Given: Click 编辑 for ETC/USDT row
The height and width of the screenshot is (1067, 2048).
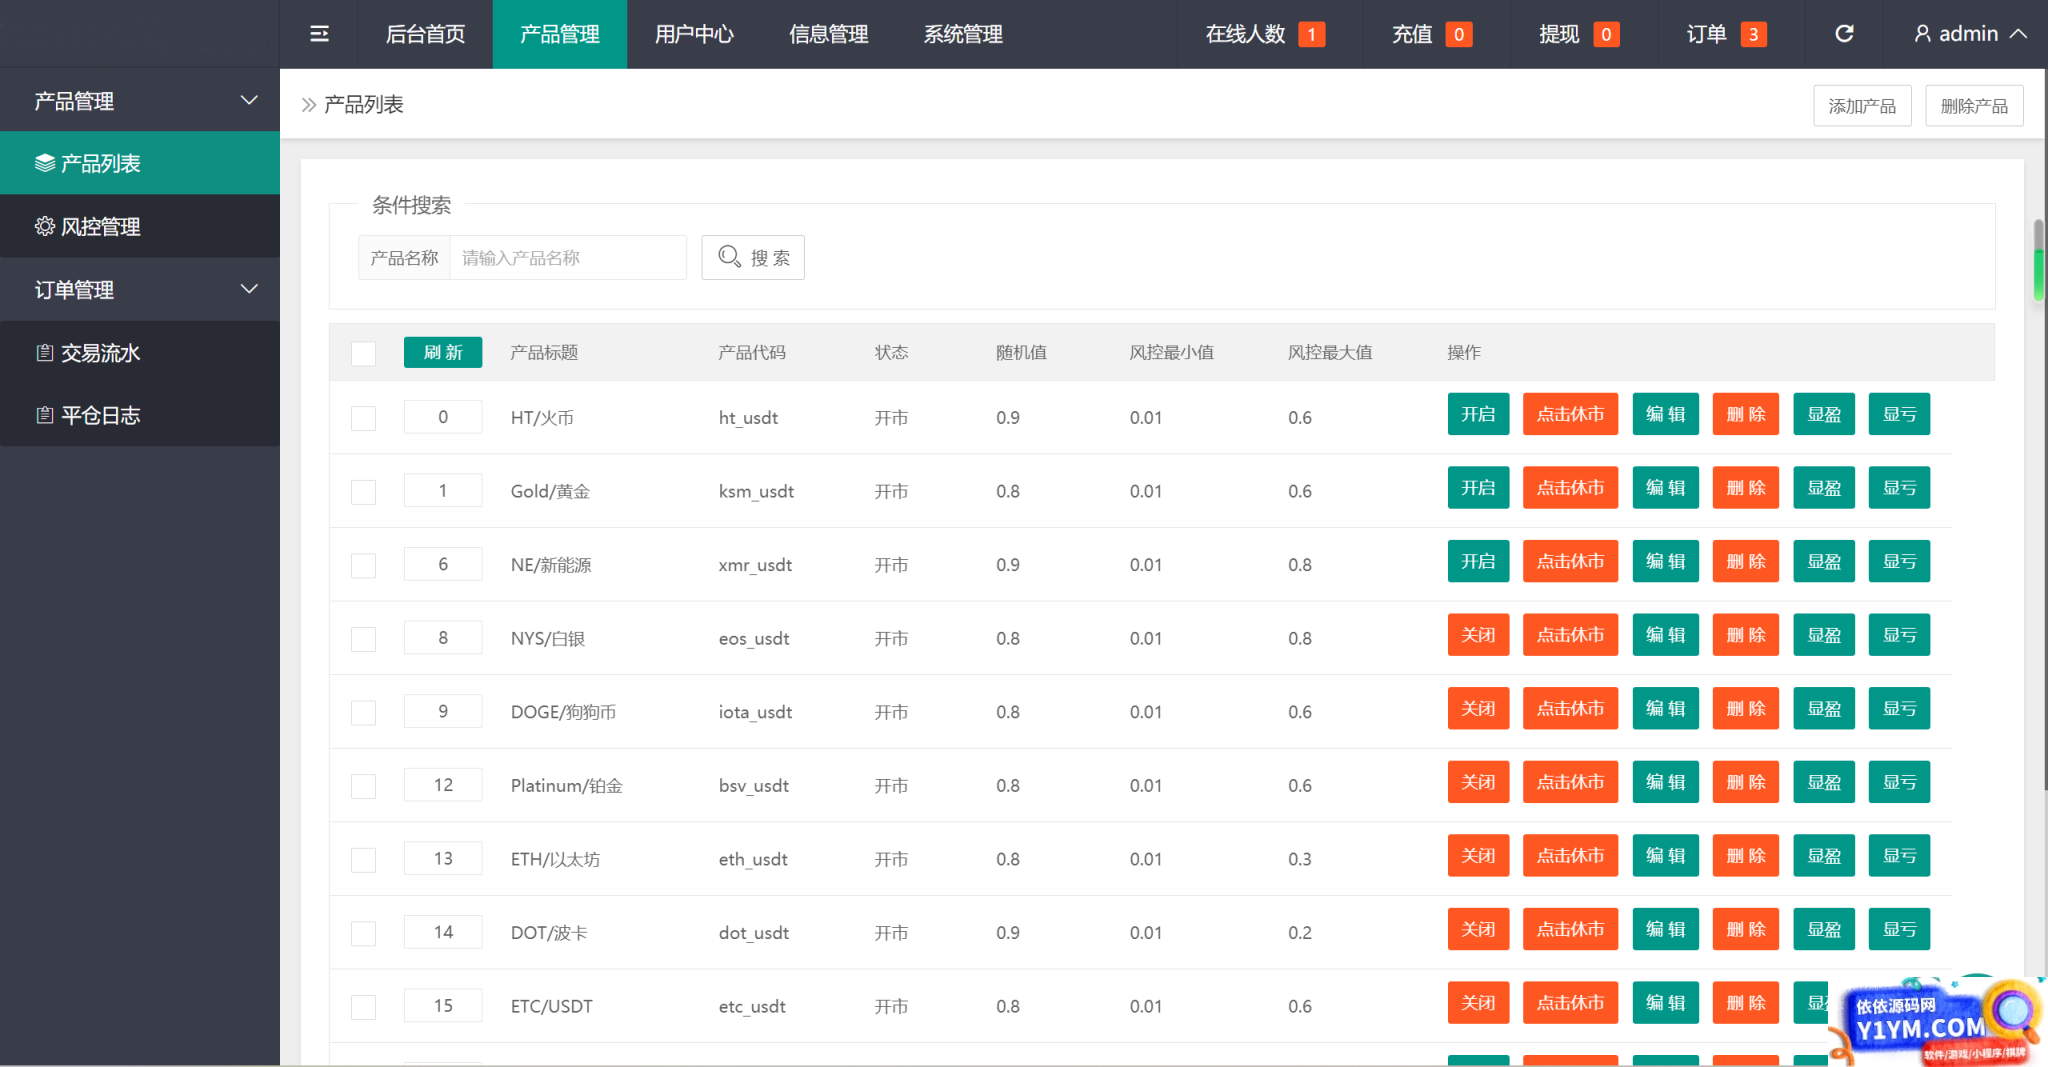Looking at the screenshot, I should point(1666,1002).
